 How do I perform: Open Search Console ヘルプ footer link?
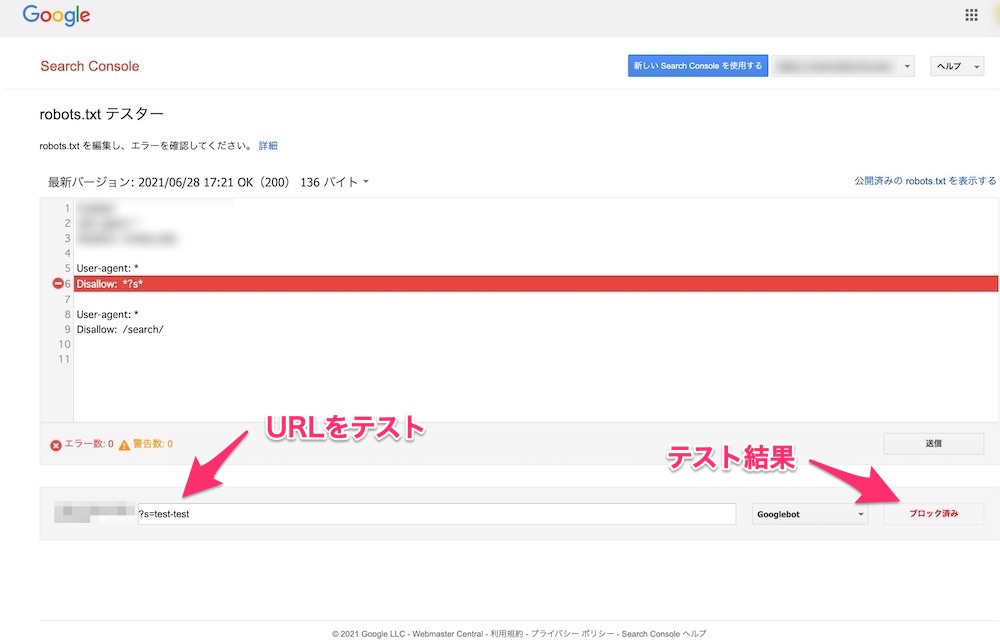coord(664,634)
